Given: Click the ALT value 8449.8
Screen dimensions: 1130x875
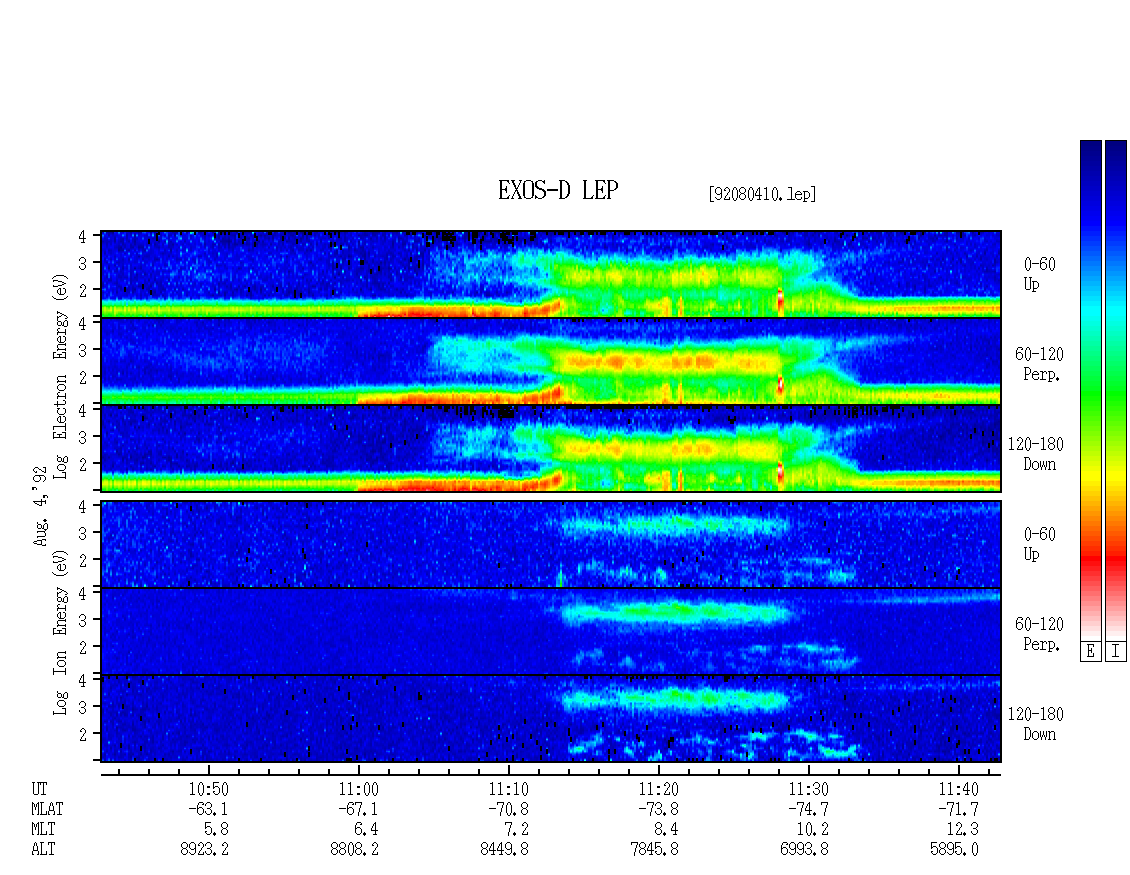Looking at the screenshot, I should [504, 850].
